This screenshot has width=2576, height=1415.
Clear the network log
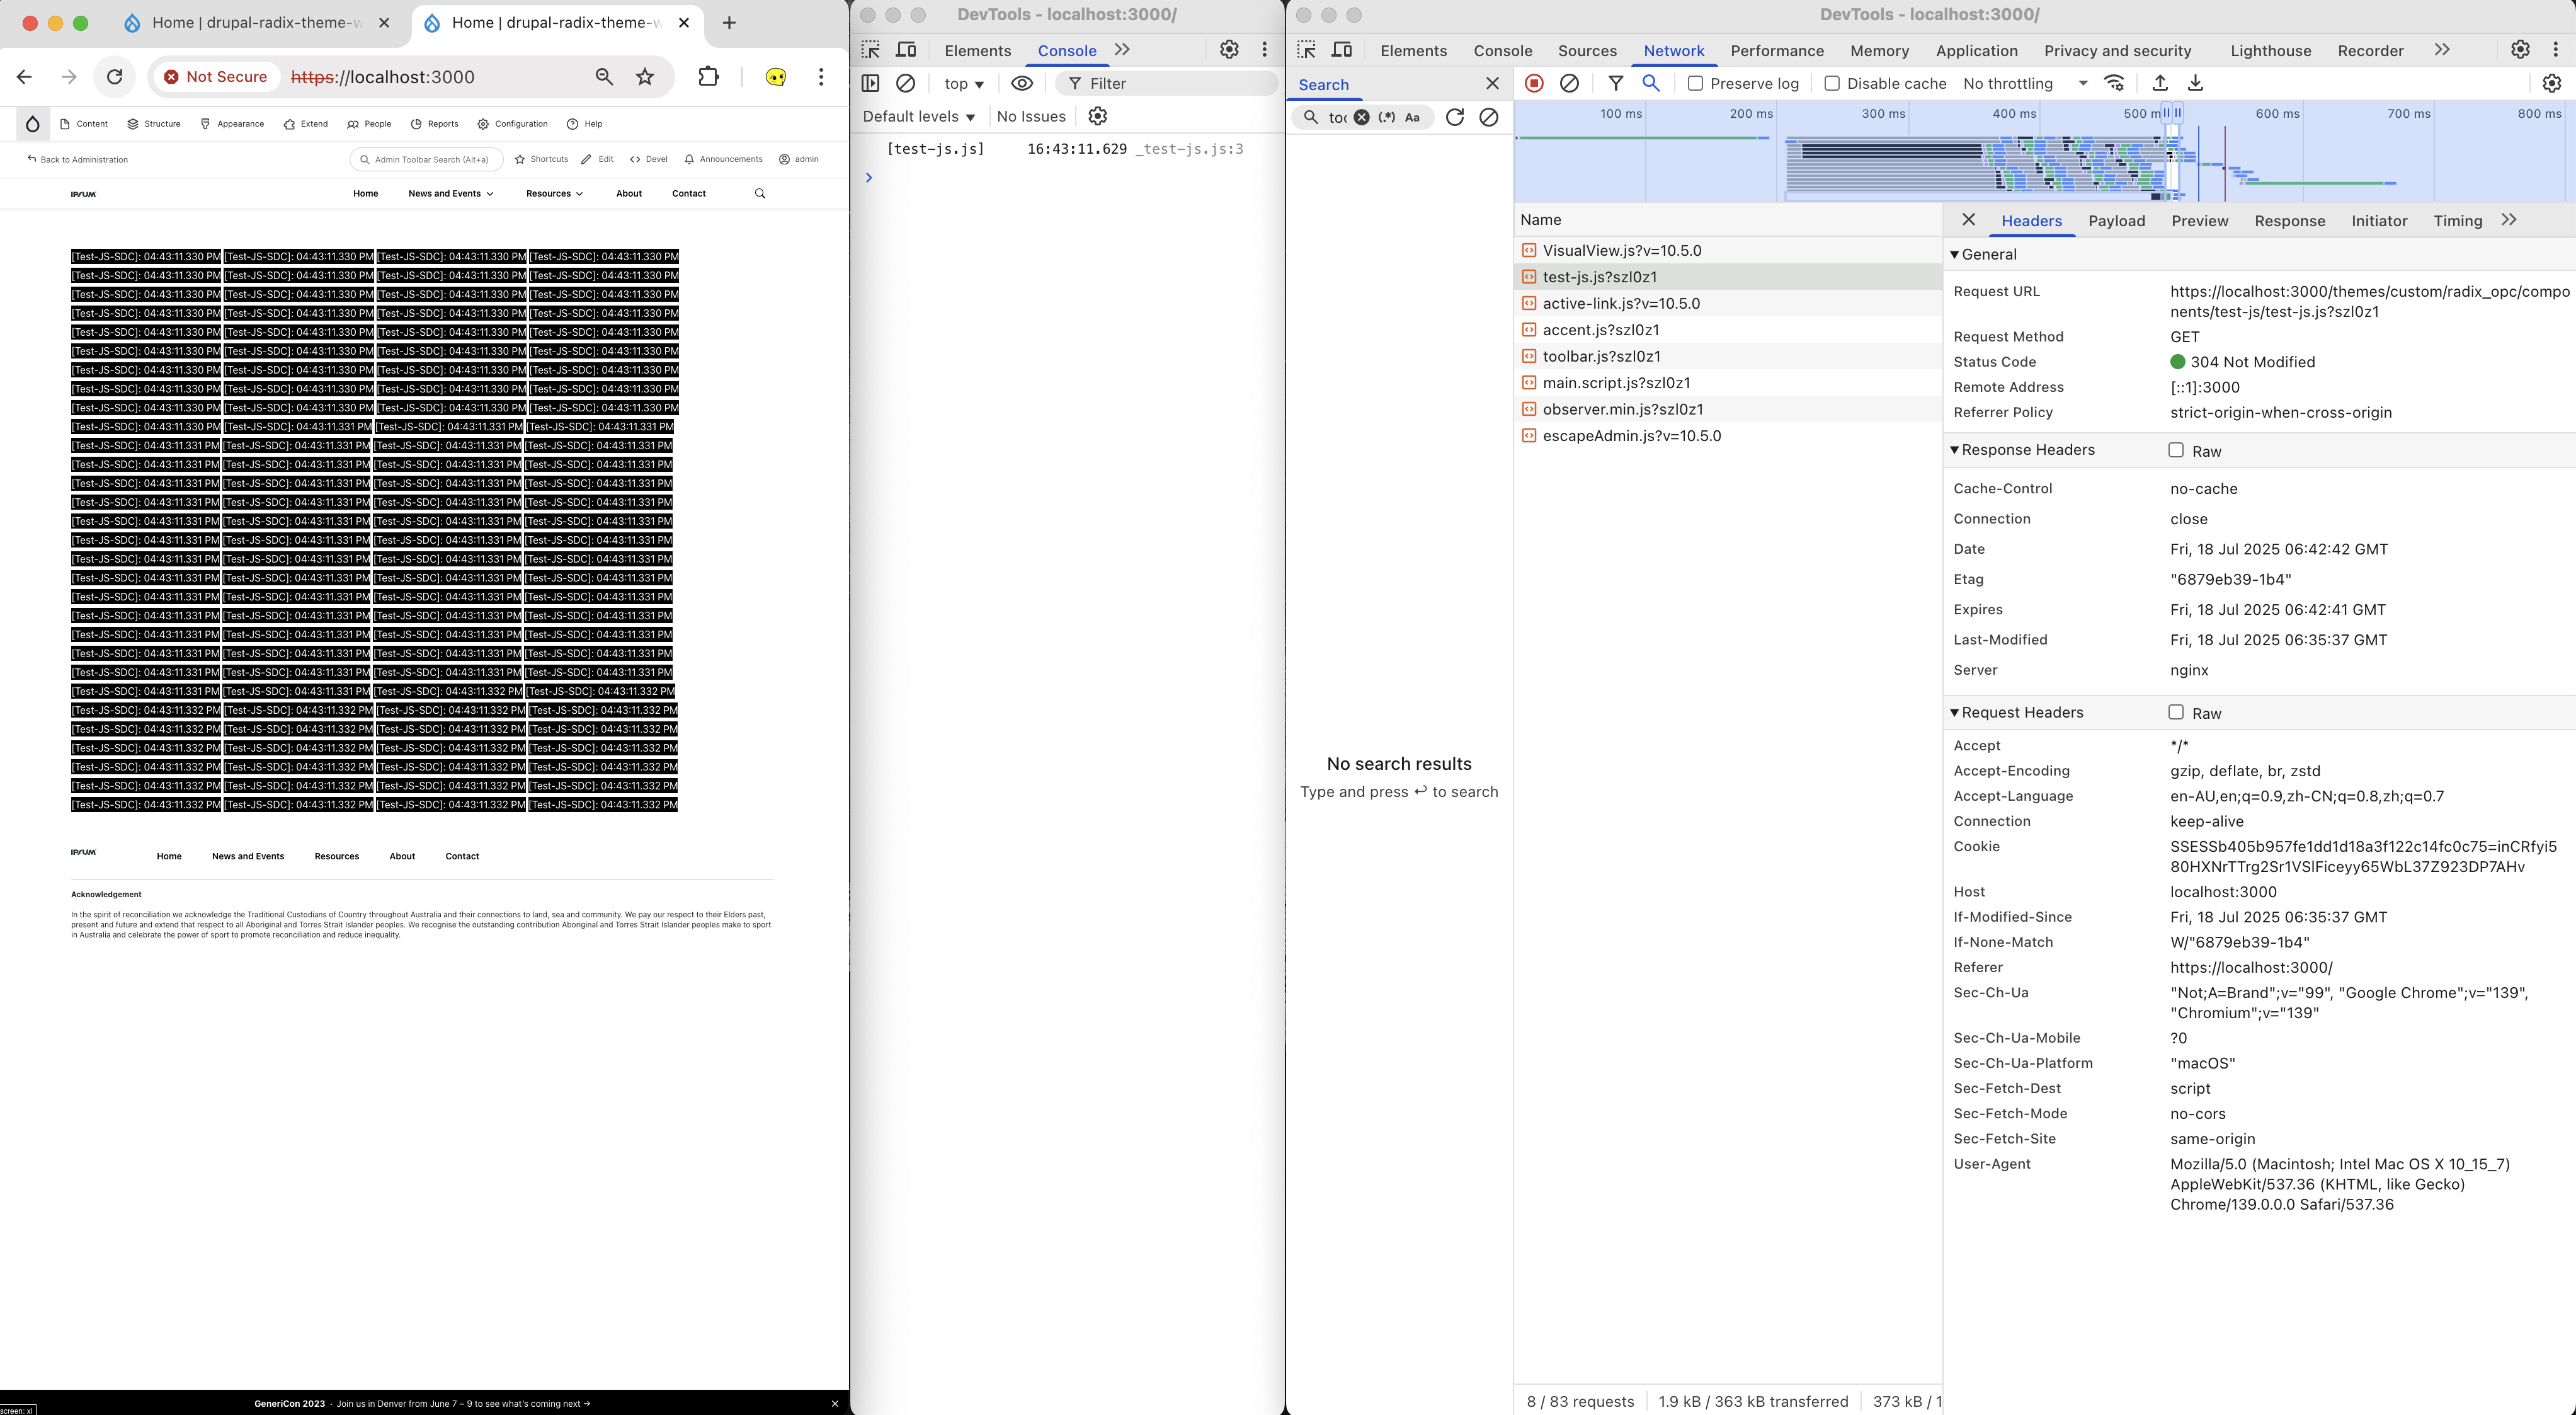pos(1569,84)
